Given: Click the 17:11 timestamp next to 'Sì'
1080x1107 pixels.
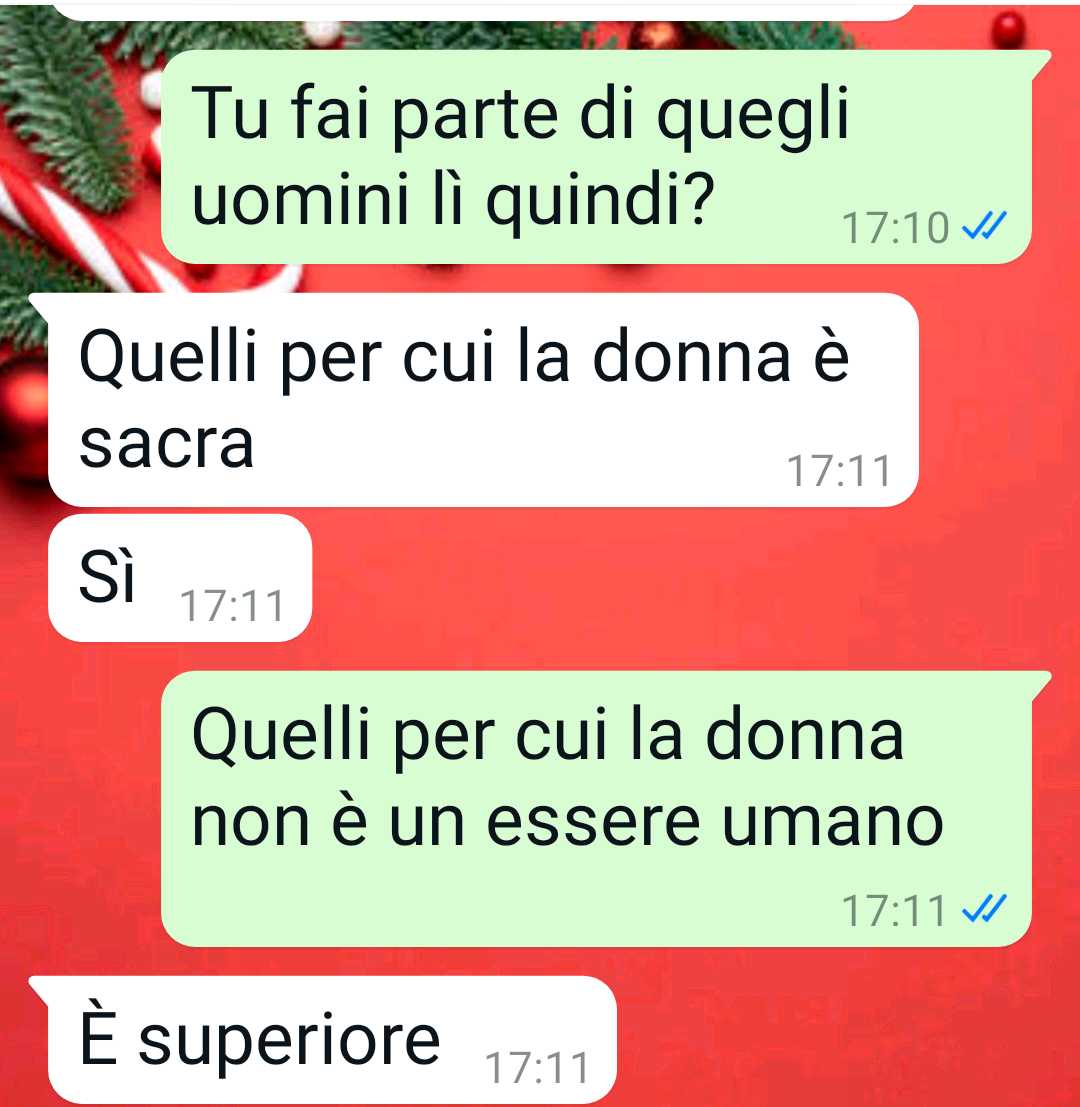Looking at the screenshot, I should tap(232, 606).
